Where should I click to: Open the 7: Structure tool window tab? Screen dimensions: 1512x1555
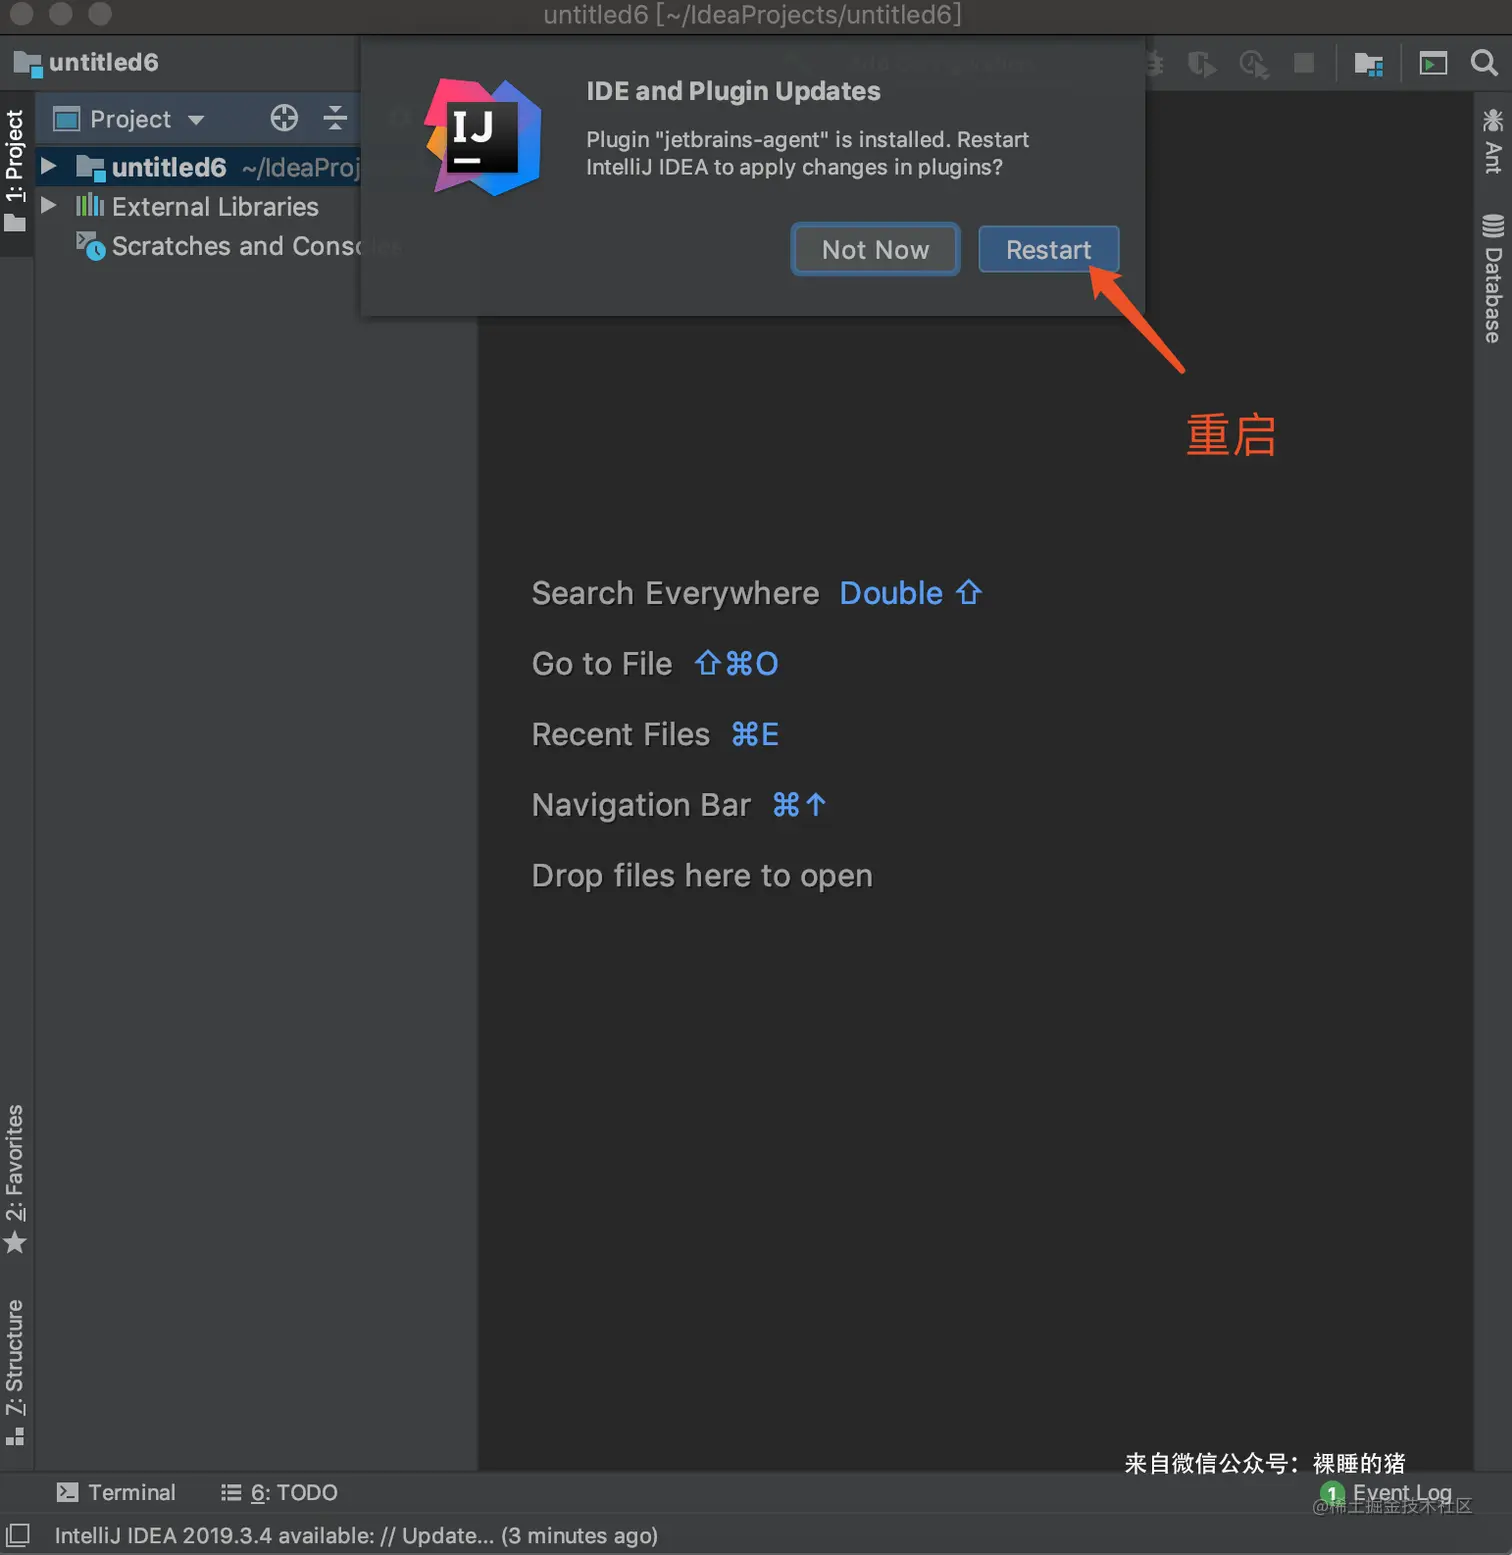point(15,1371)
